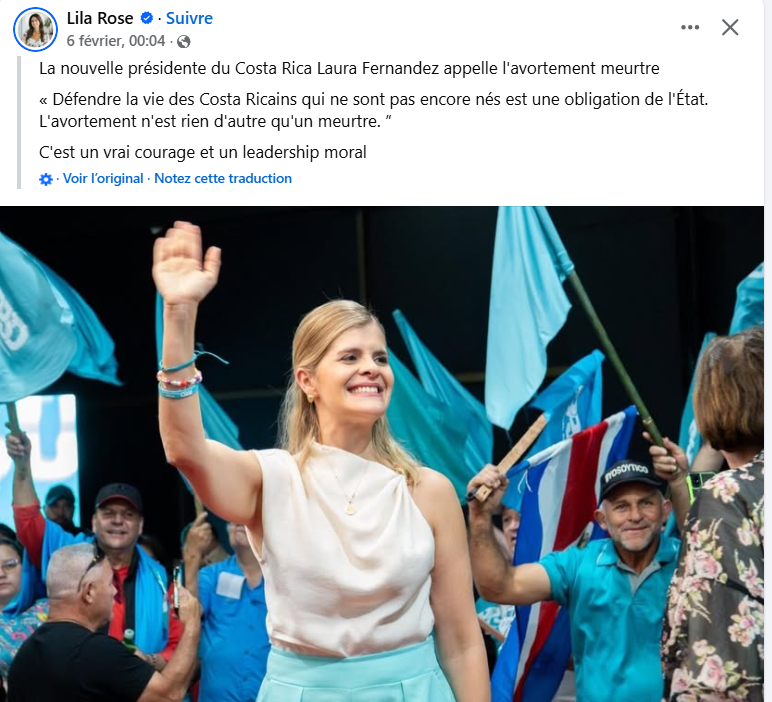This screenshot has width=772, height=702.
Task: Close the post viewer with the X
Action: (730, 28)
